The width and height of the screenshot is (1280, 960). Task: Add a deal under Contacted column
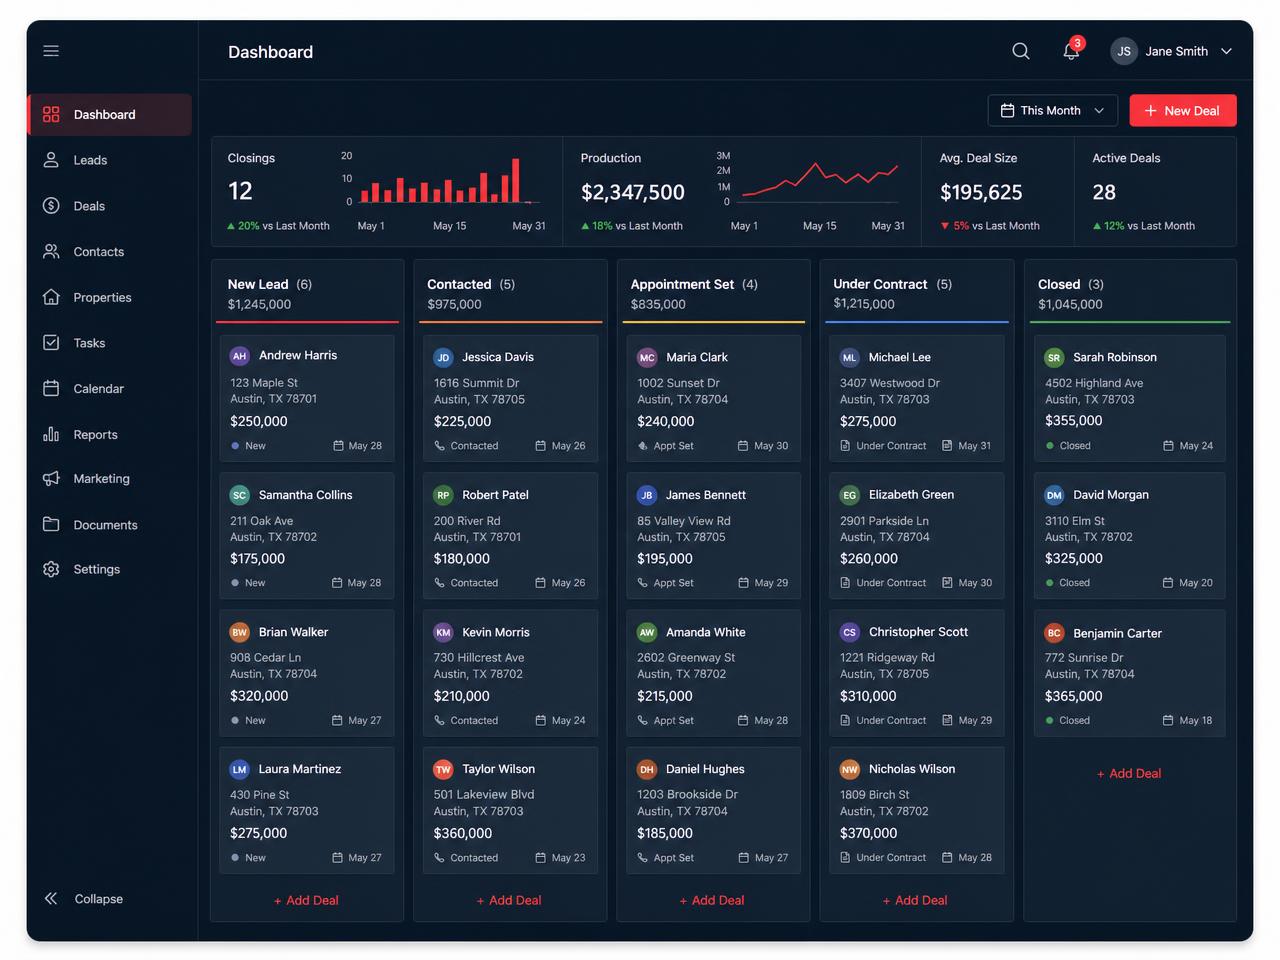pos(509,900)
